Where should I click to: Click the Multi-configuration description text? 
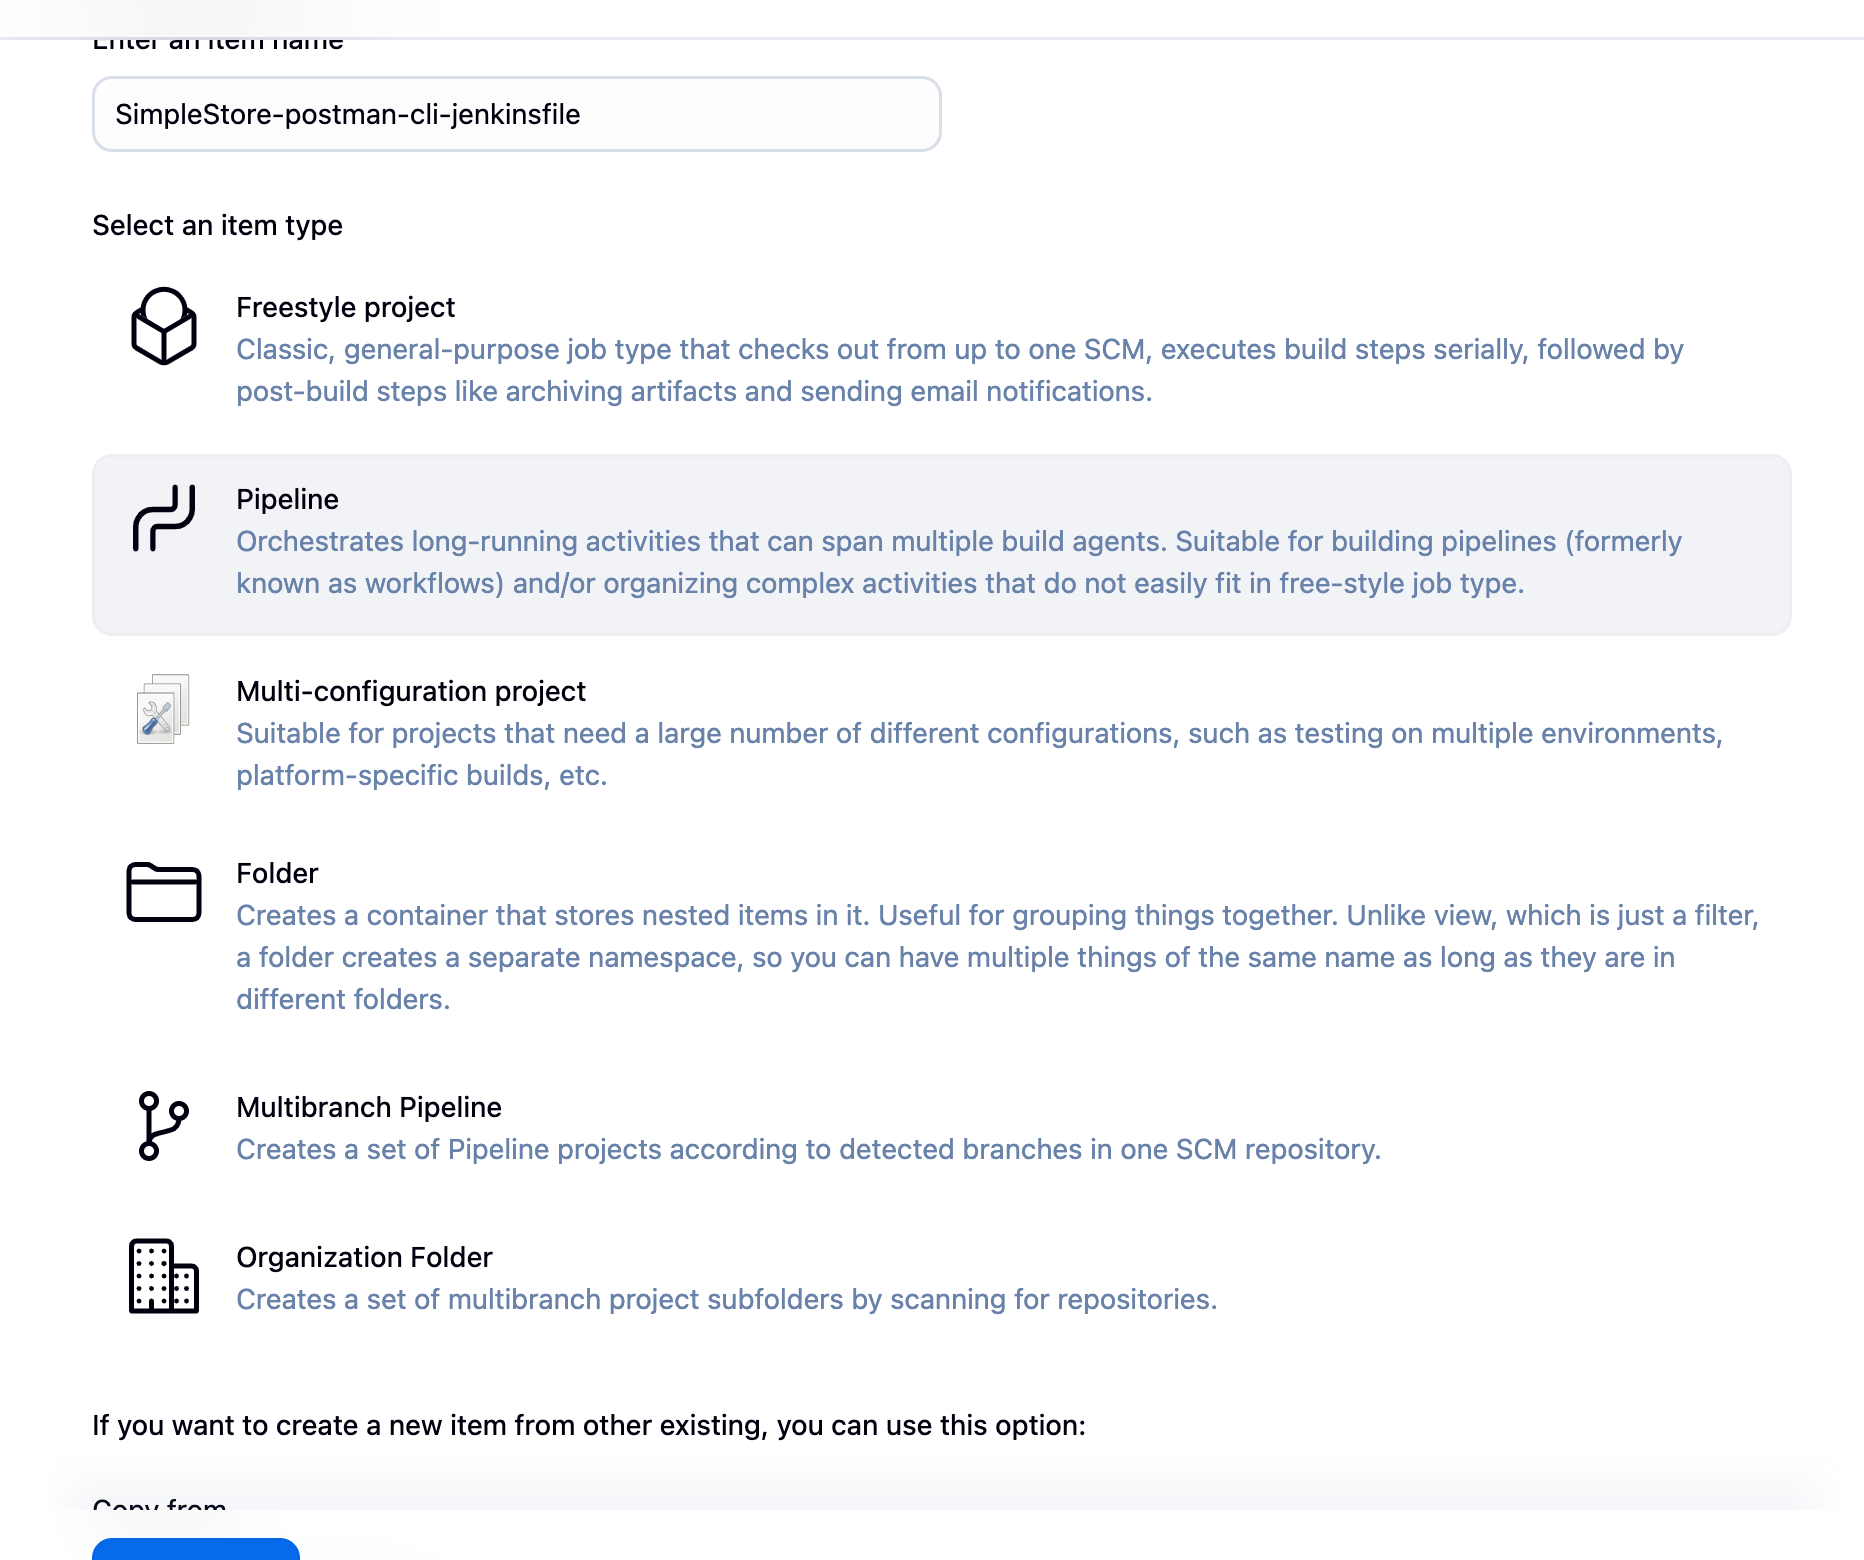[979, 754]
